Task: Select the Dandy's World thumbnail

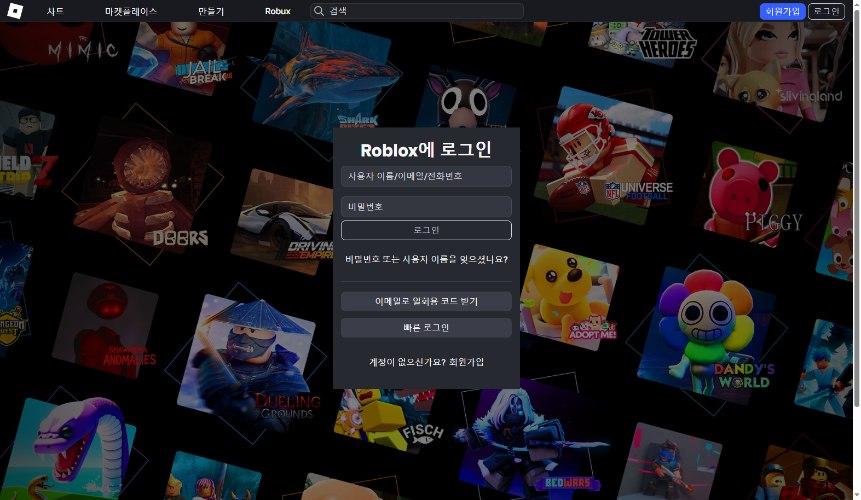Action: tap(708, 335)
